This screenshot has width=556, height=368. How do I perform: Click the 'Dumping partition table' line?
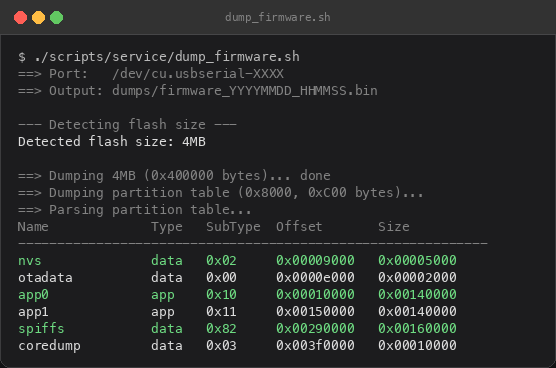221,193
